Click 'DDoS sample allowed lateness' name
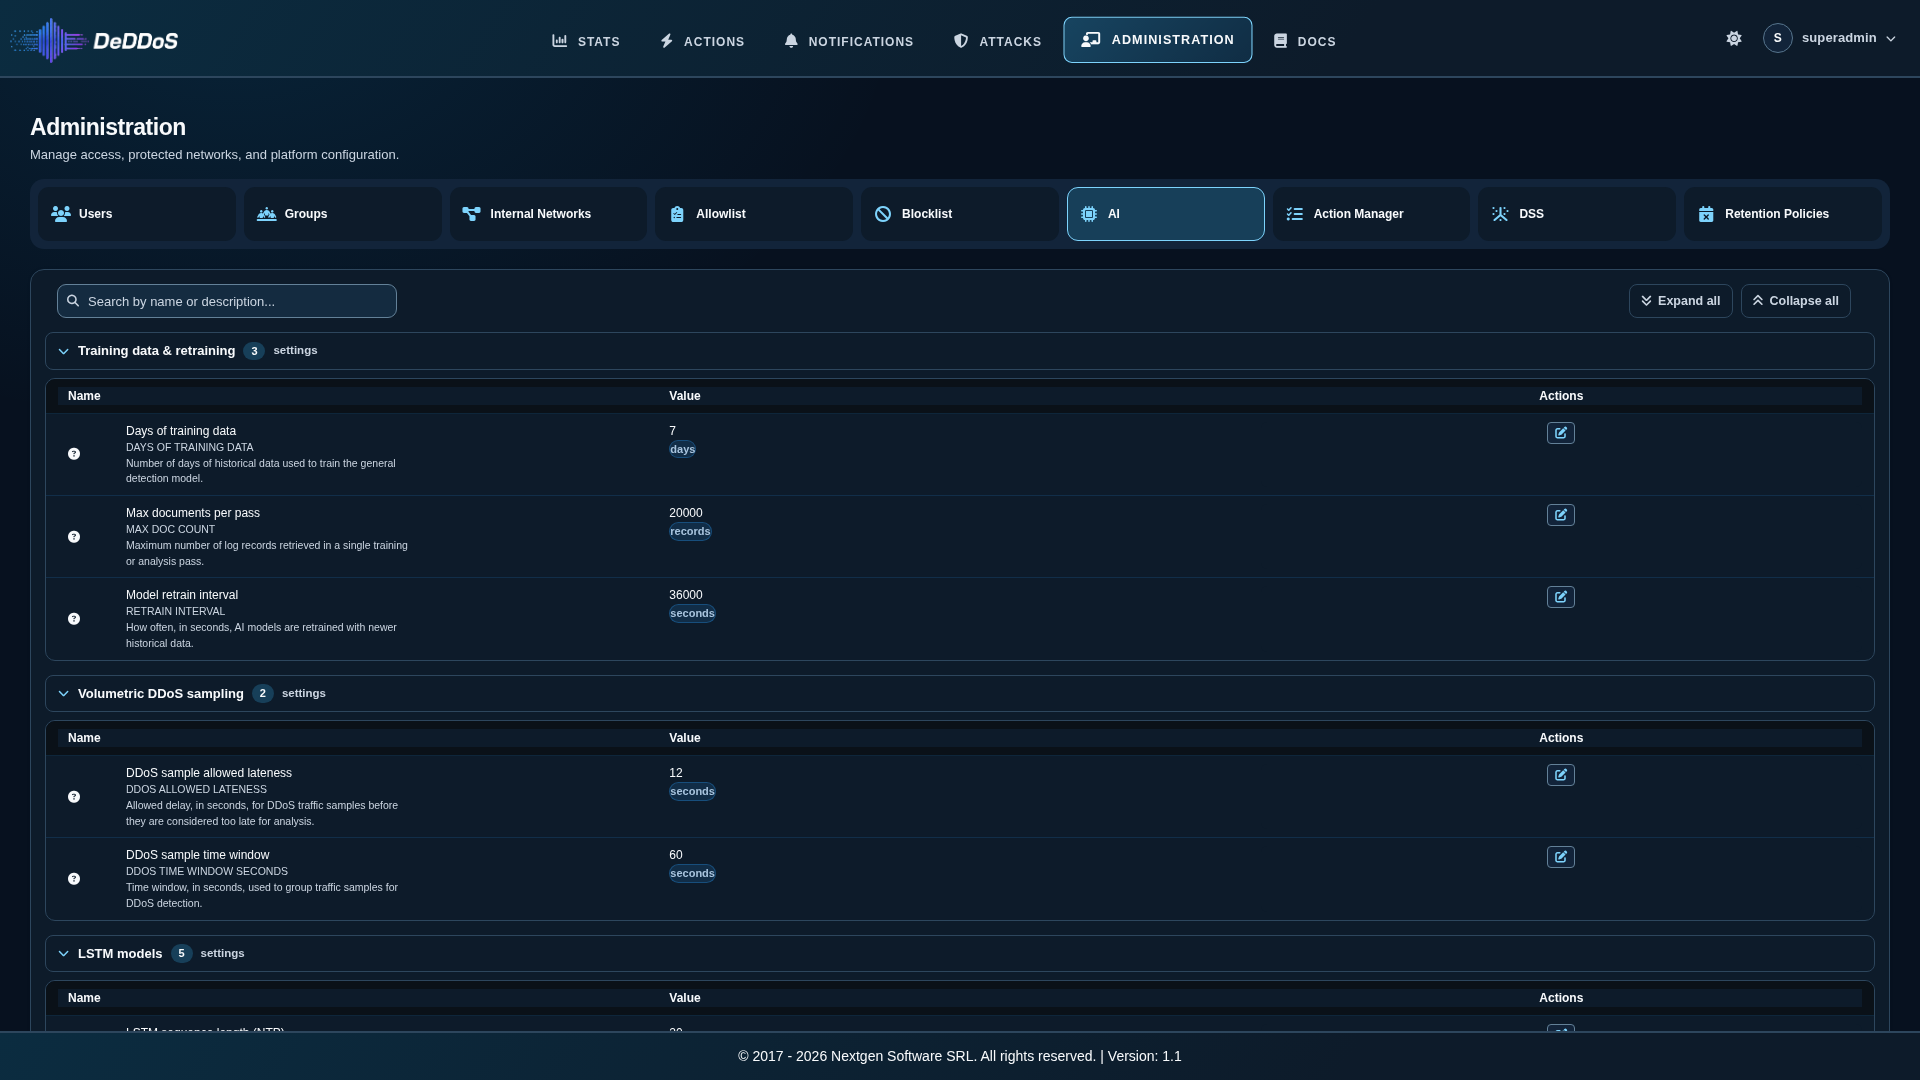1920x1080 pixels. 209,773
